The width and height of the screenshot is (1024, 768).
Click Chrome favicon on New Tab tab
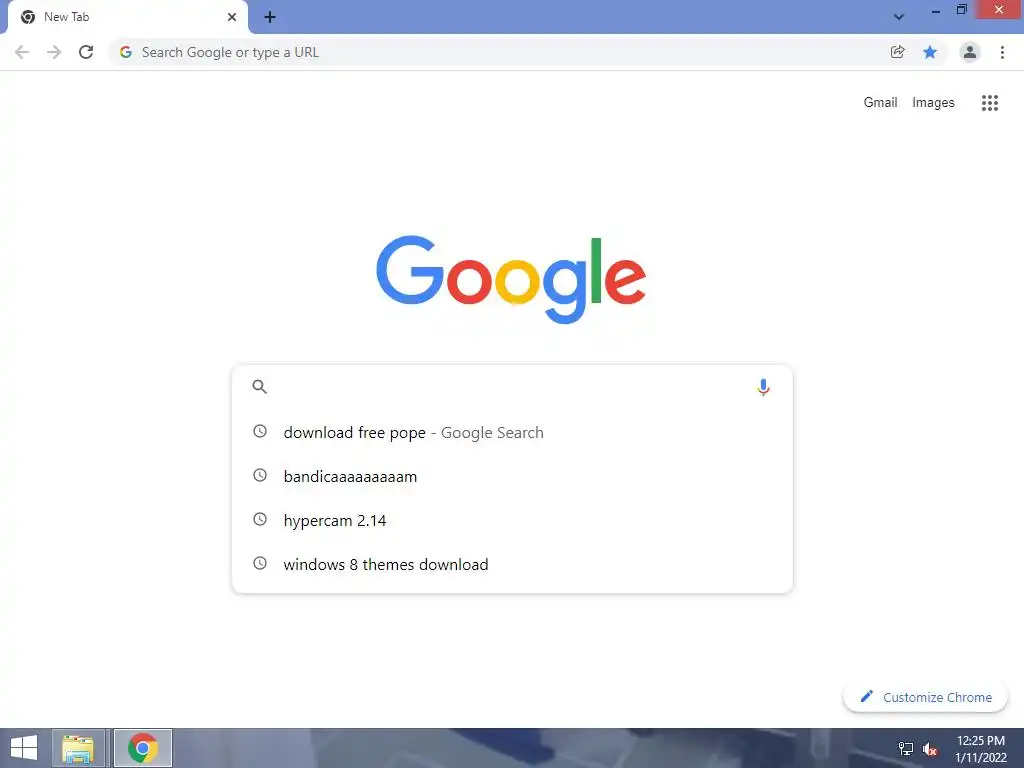coord(28,17)
